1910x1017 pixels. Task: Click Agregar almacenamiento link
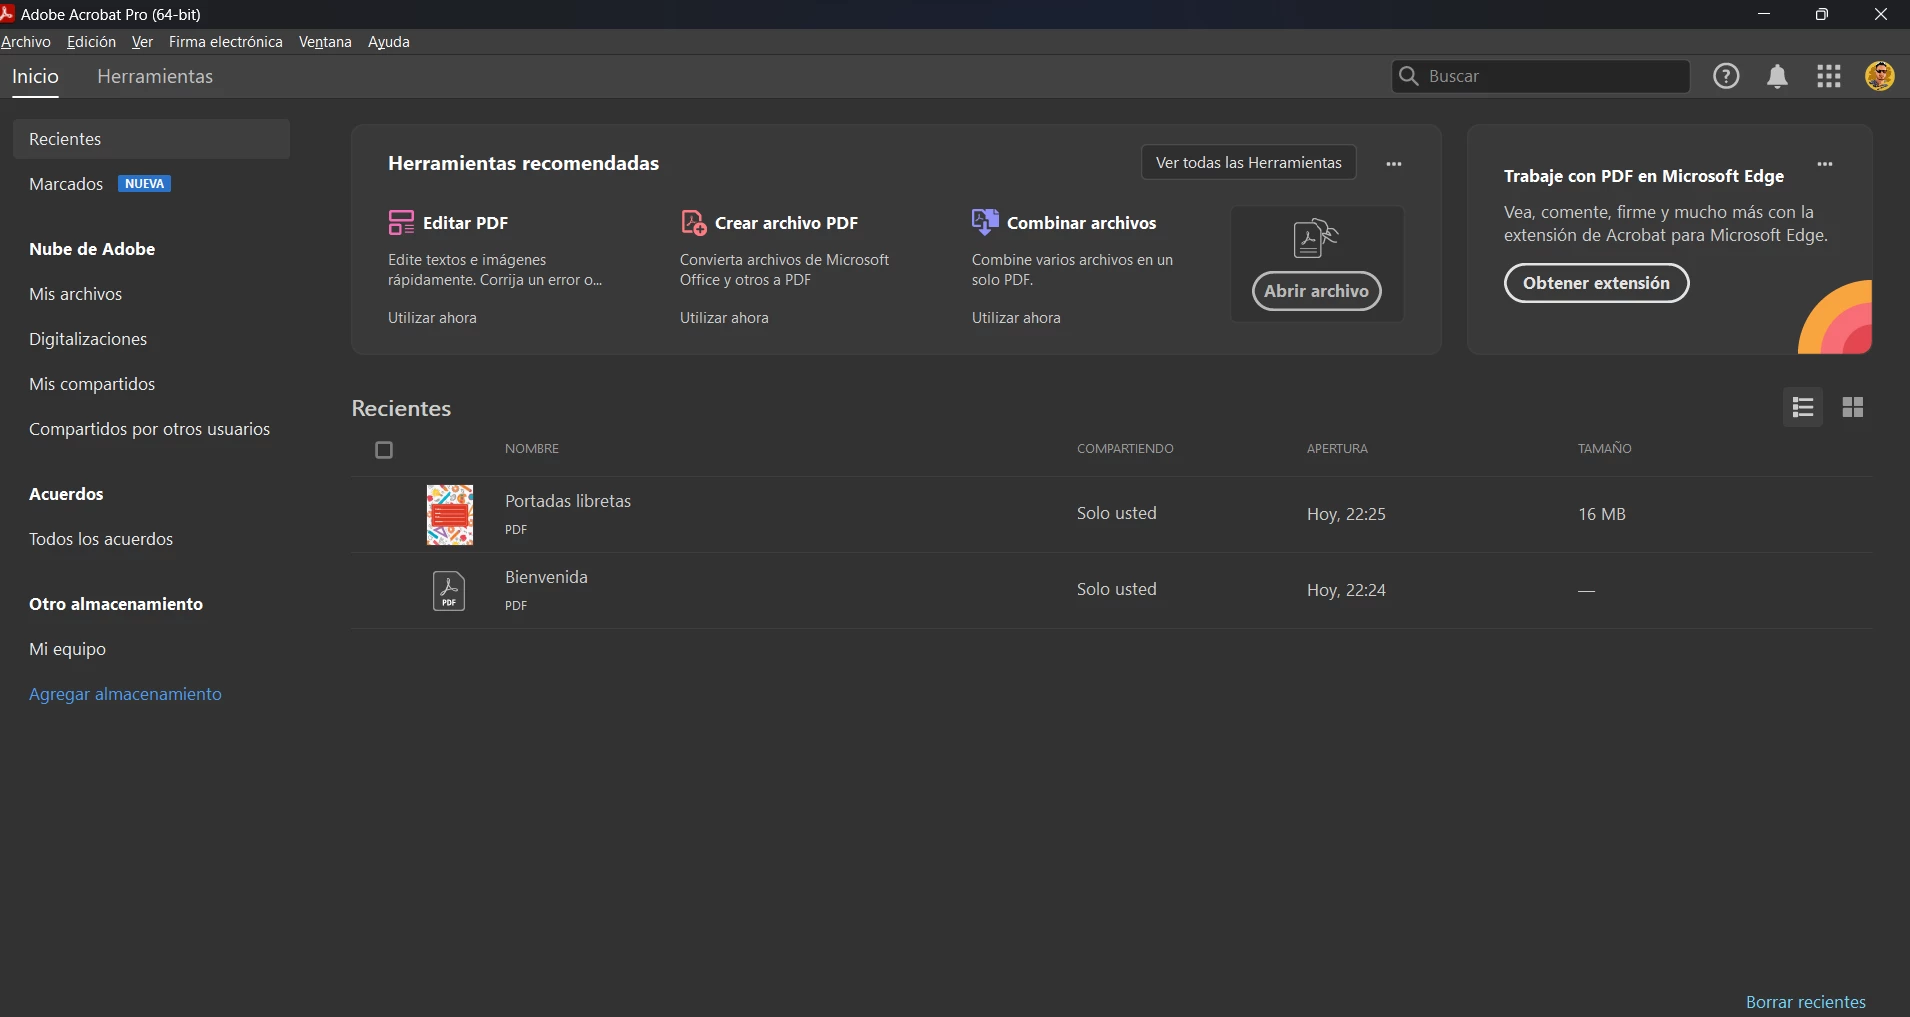(125, 694)
